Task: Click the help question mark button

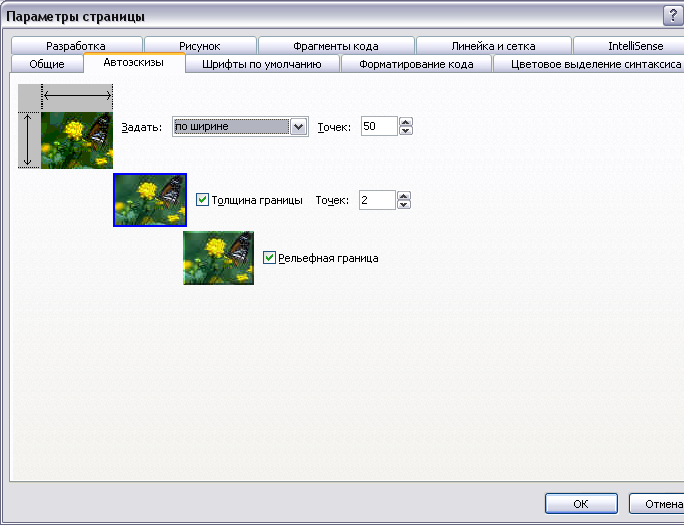Action: point(673,17)
